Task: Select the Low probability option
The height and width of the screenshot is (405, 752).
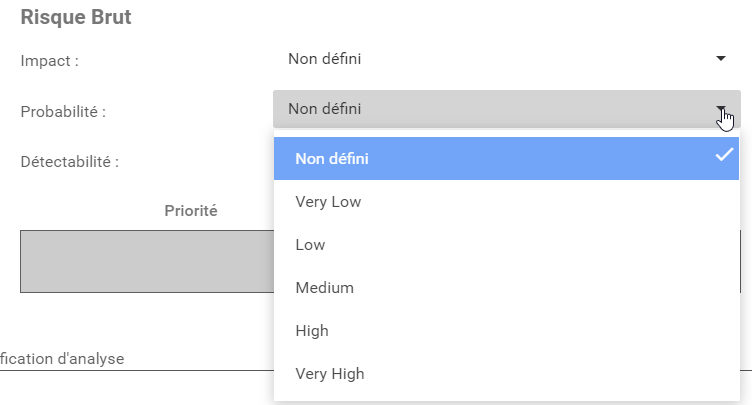Action: click(x=310, y=245)
